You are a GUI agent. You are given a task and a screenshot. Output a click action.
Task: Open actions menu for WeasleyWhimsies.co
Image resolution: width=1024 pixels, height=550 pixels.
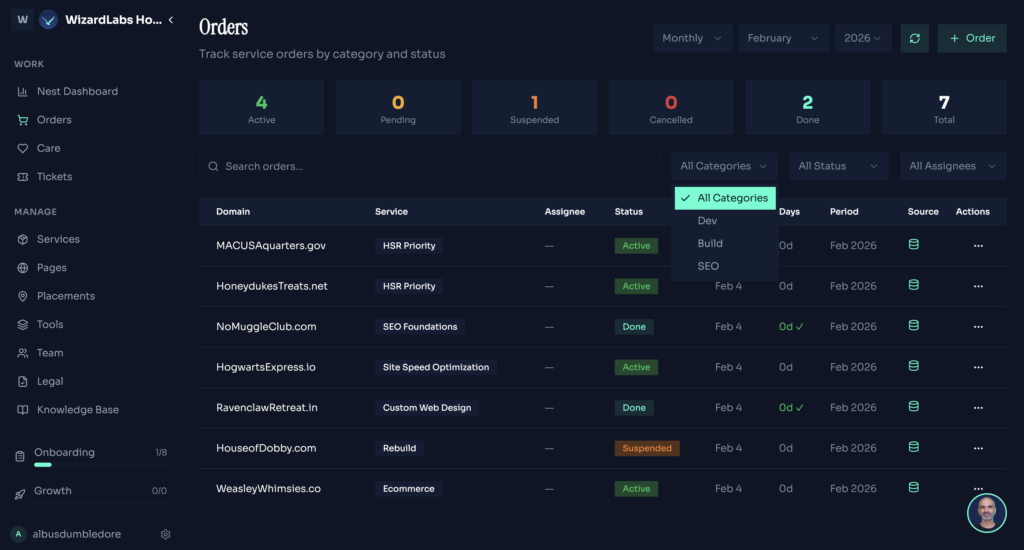(x=977, y=489)
